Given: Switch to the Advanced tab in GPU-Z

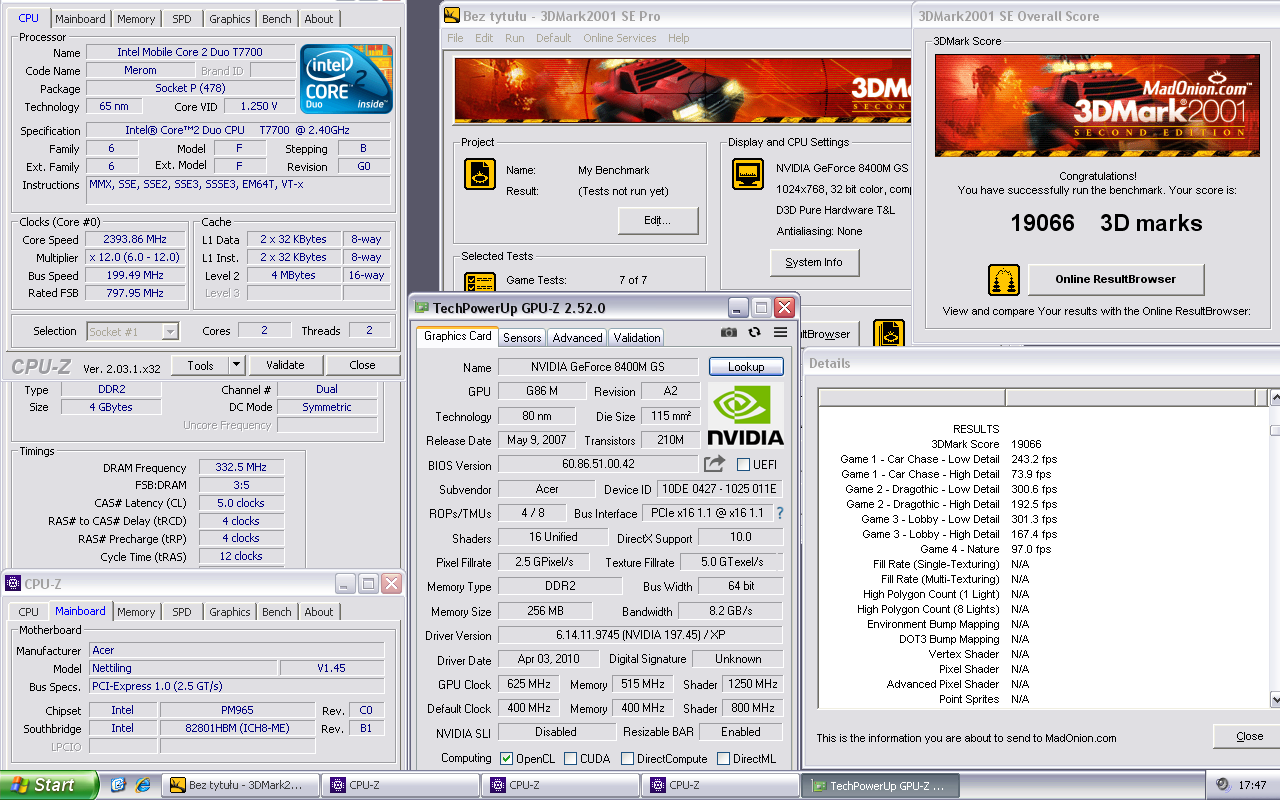Looking at the screenshot, I should coord(577,337).
